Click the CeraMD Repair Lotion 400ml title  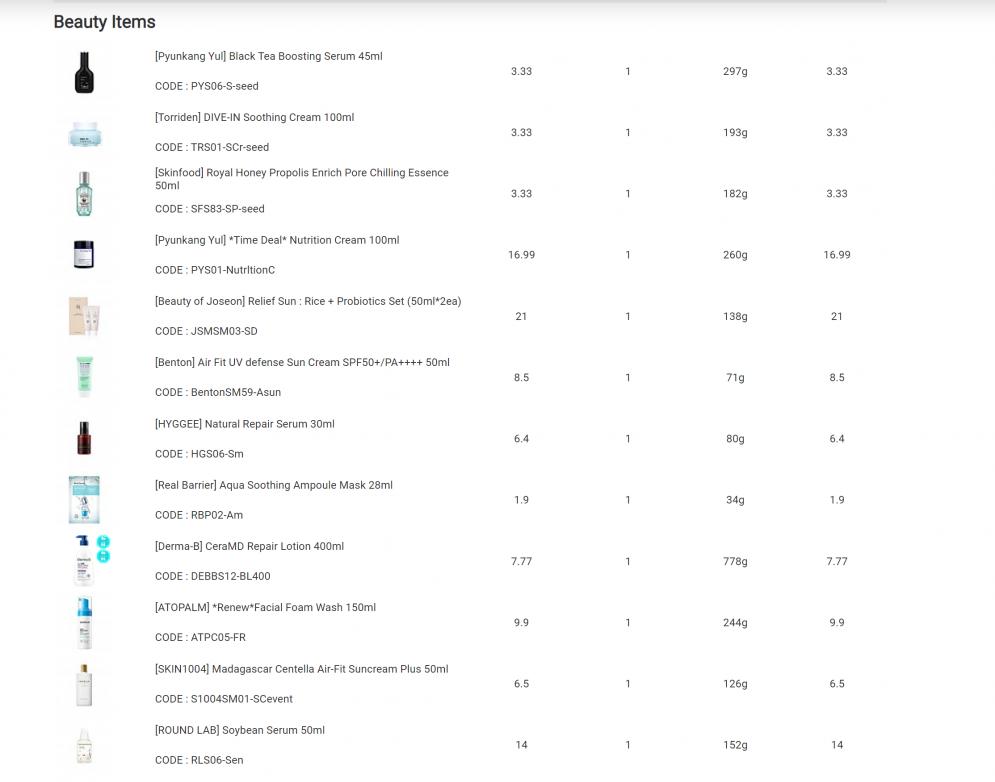pyautogui.click(x=249, y=547)
